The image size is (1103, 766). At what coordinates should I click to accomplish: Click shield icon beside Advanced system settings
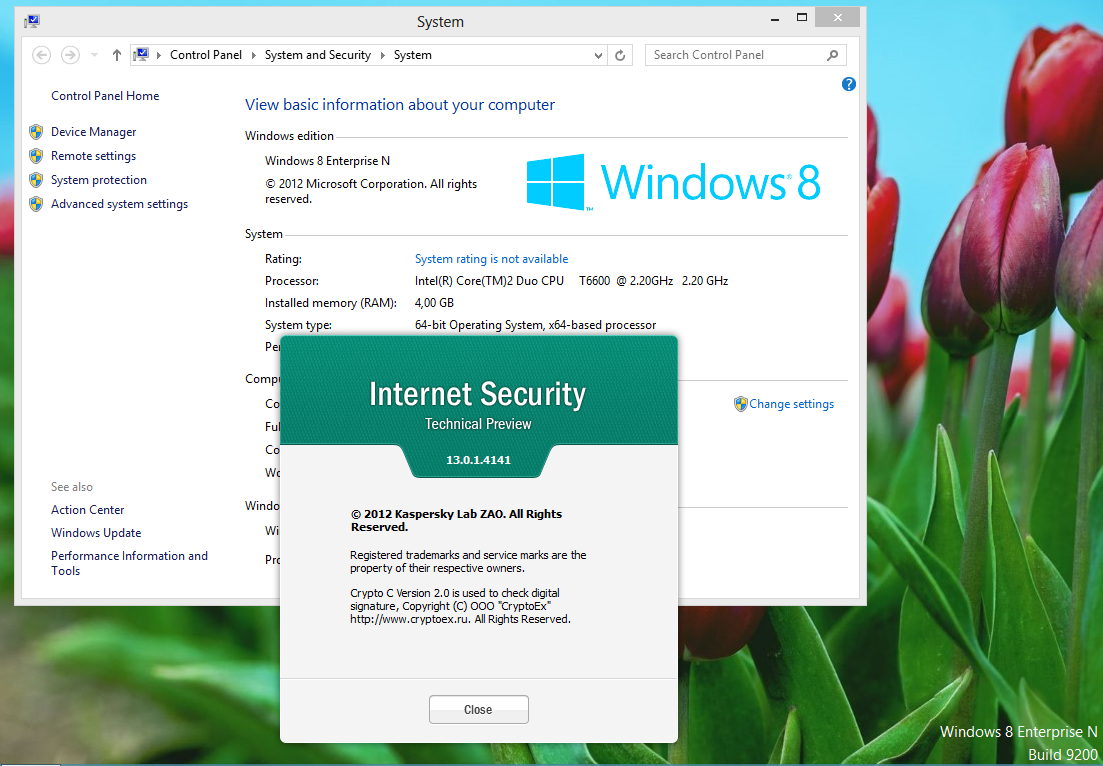tap(37, 203)
